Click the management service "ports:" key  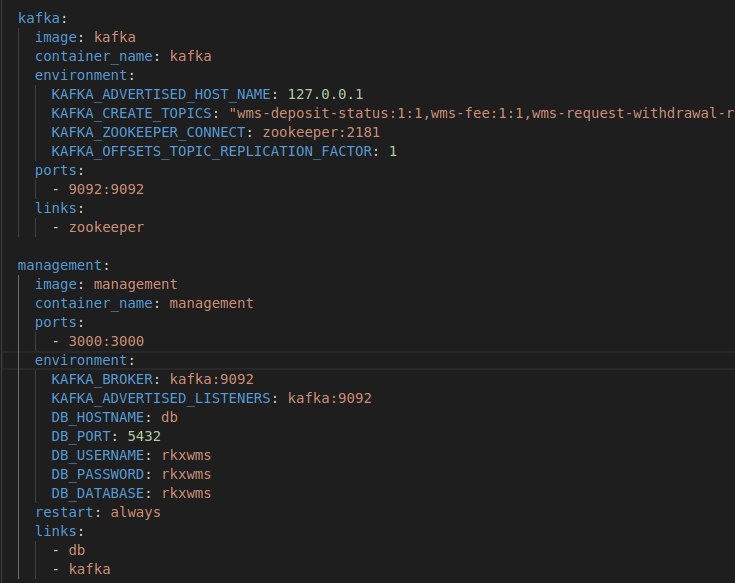click(x=59, y=322)
